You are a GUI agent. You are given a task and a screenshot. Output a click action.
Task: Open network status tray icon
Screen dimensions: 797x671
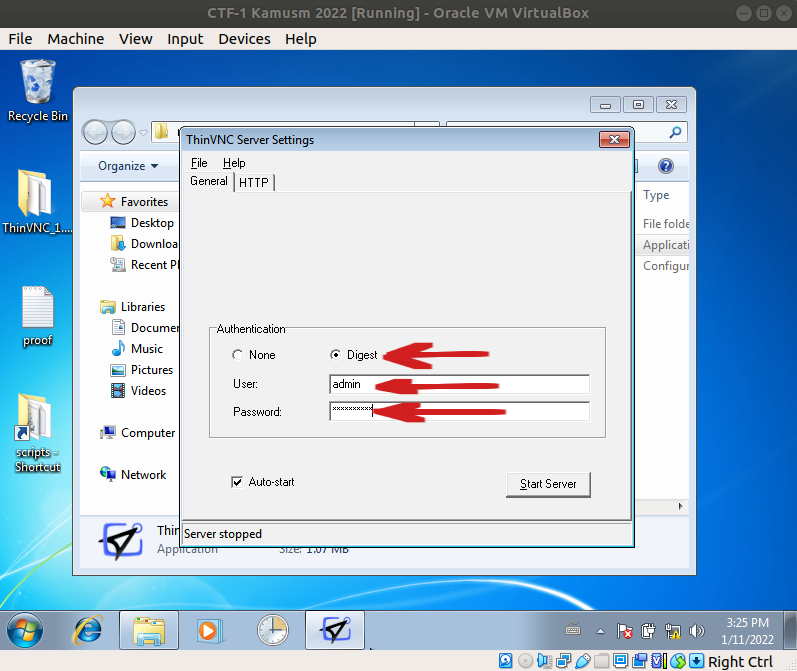tap(672, 631)
